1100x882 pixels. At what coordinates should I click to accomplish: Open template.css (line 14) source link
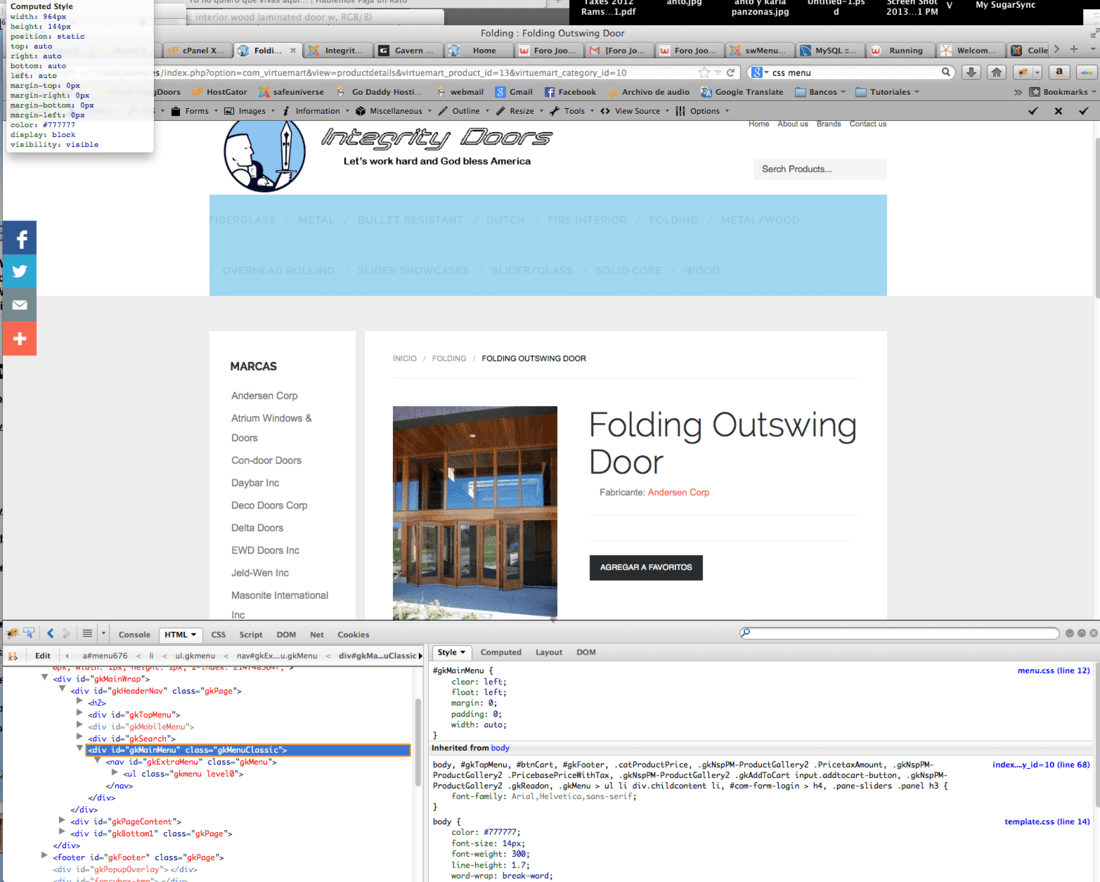coord(1047,822)
